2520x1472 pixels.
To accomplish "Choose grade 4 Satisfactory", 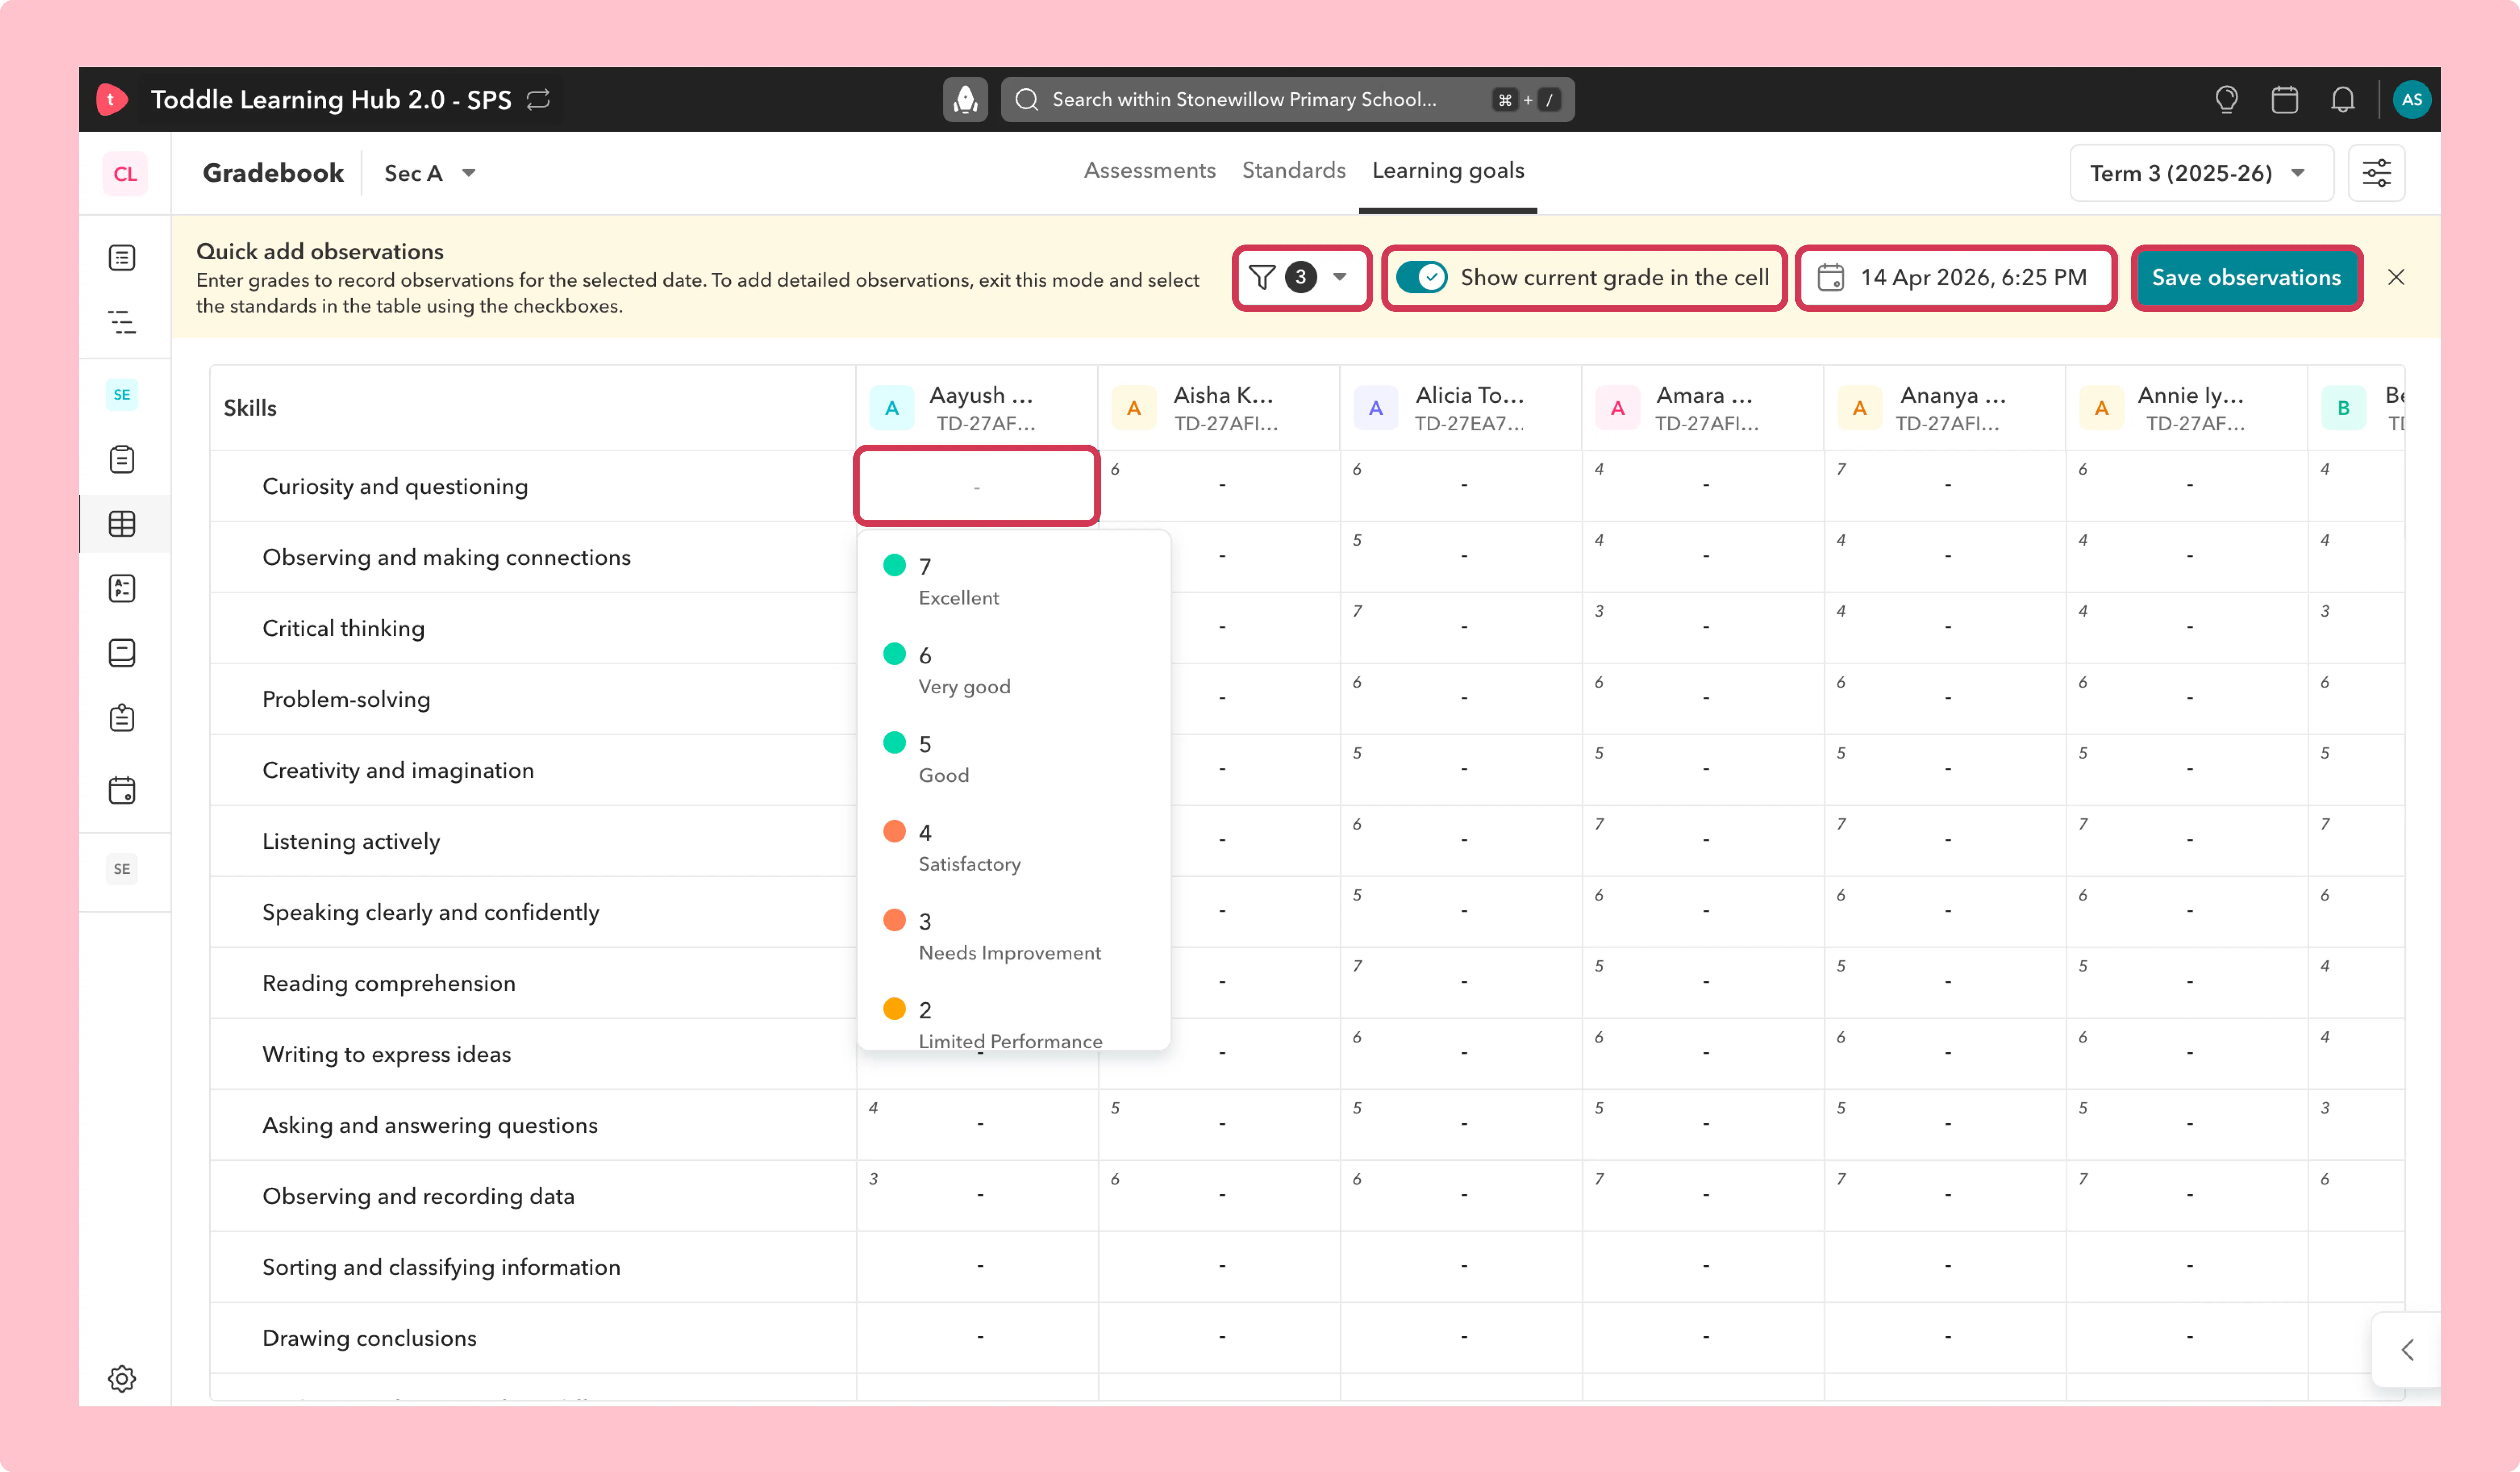I will pos(1013,847).
